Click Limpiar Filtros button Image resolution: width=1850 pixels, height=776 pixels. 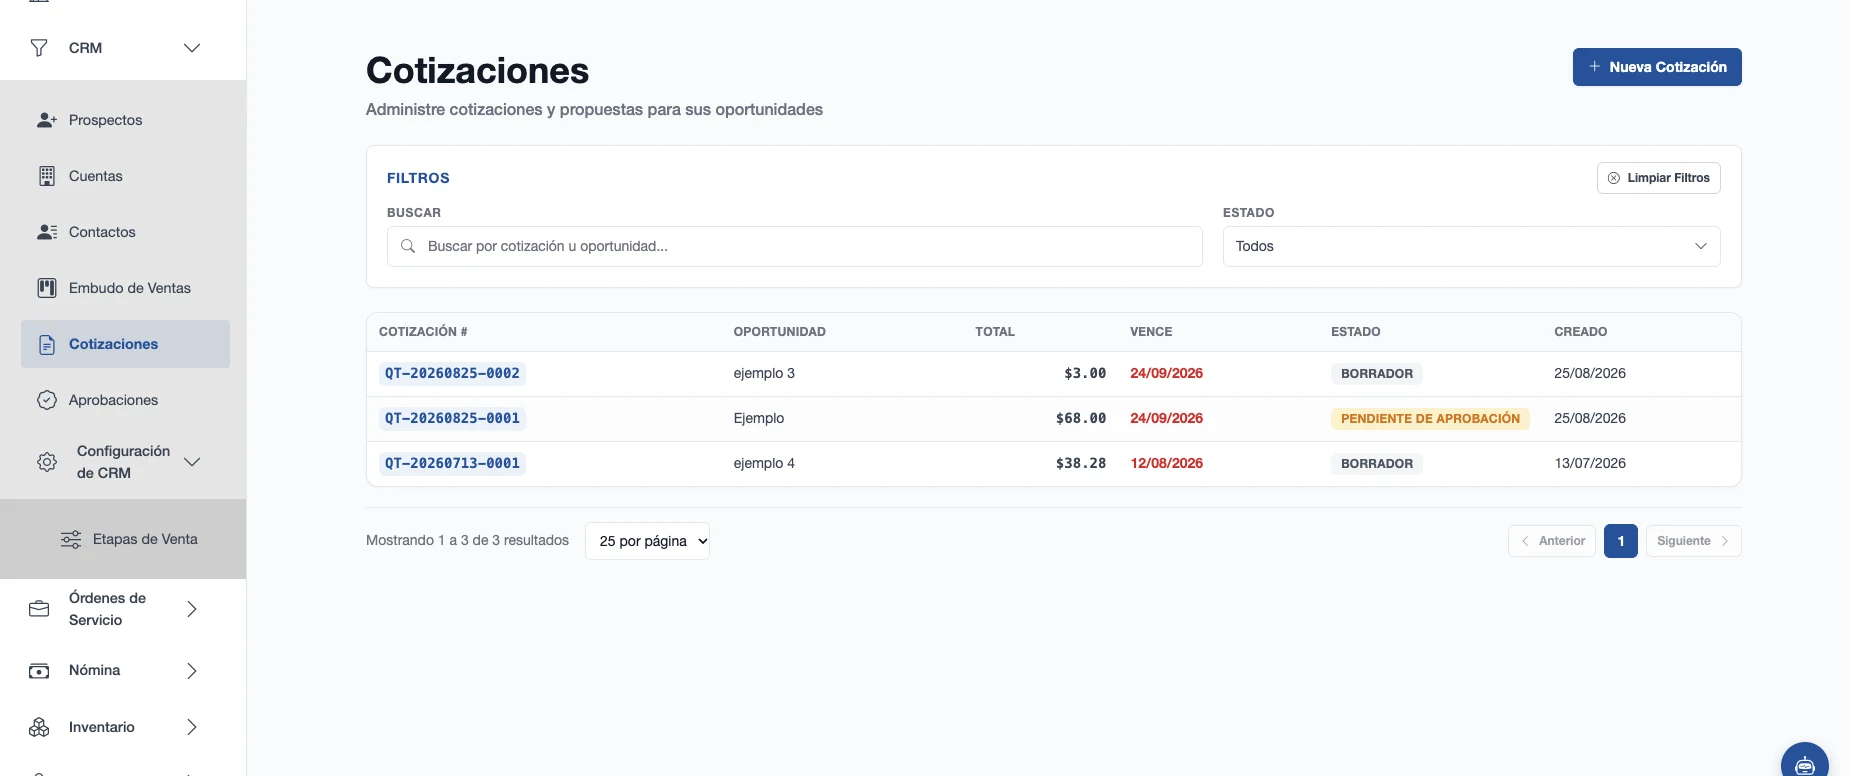(1658, 178)
